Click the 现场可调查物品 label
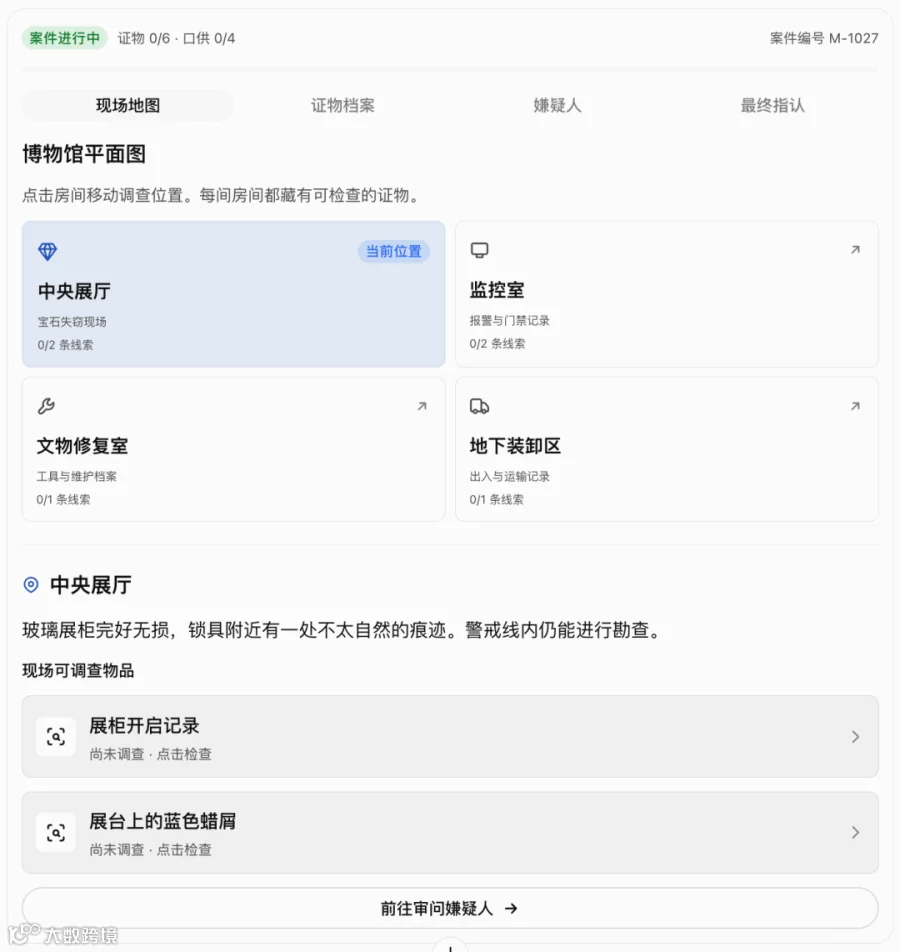 (78, 671)
